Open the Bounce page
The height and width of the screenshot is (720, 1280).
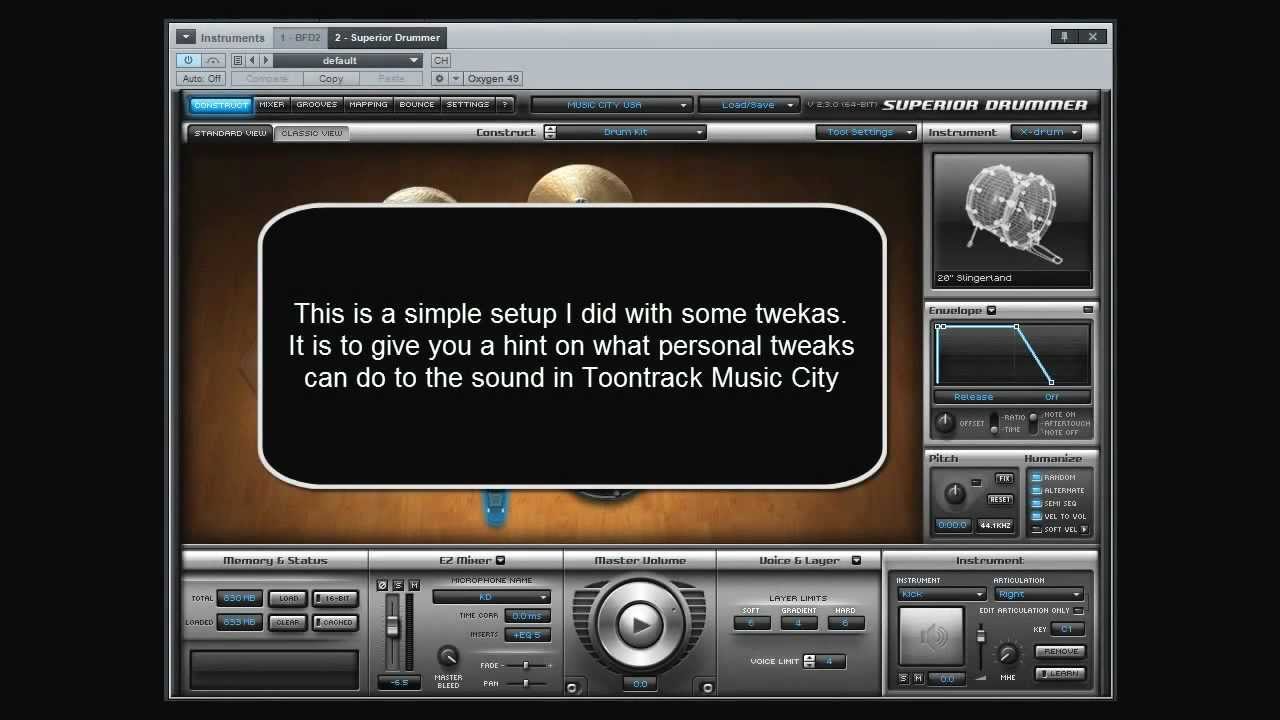pyautogui.click(x=417, y=104)
